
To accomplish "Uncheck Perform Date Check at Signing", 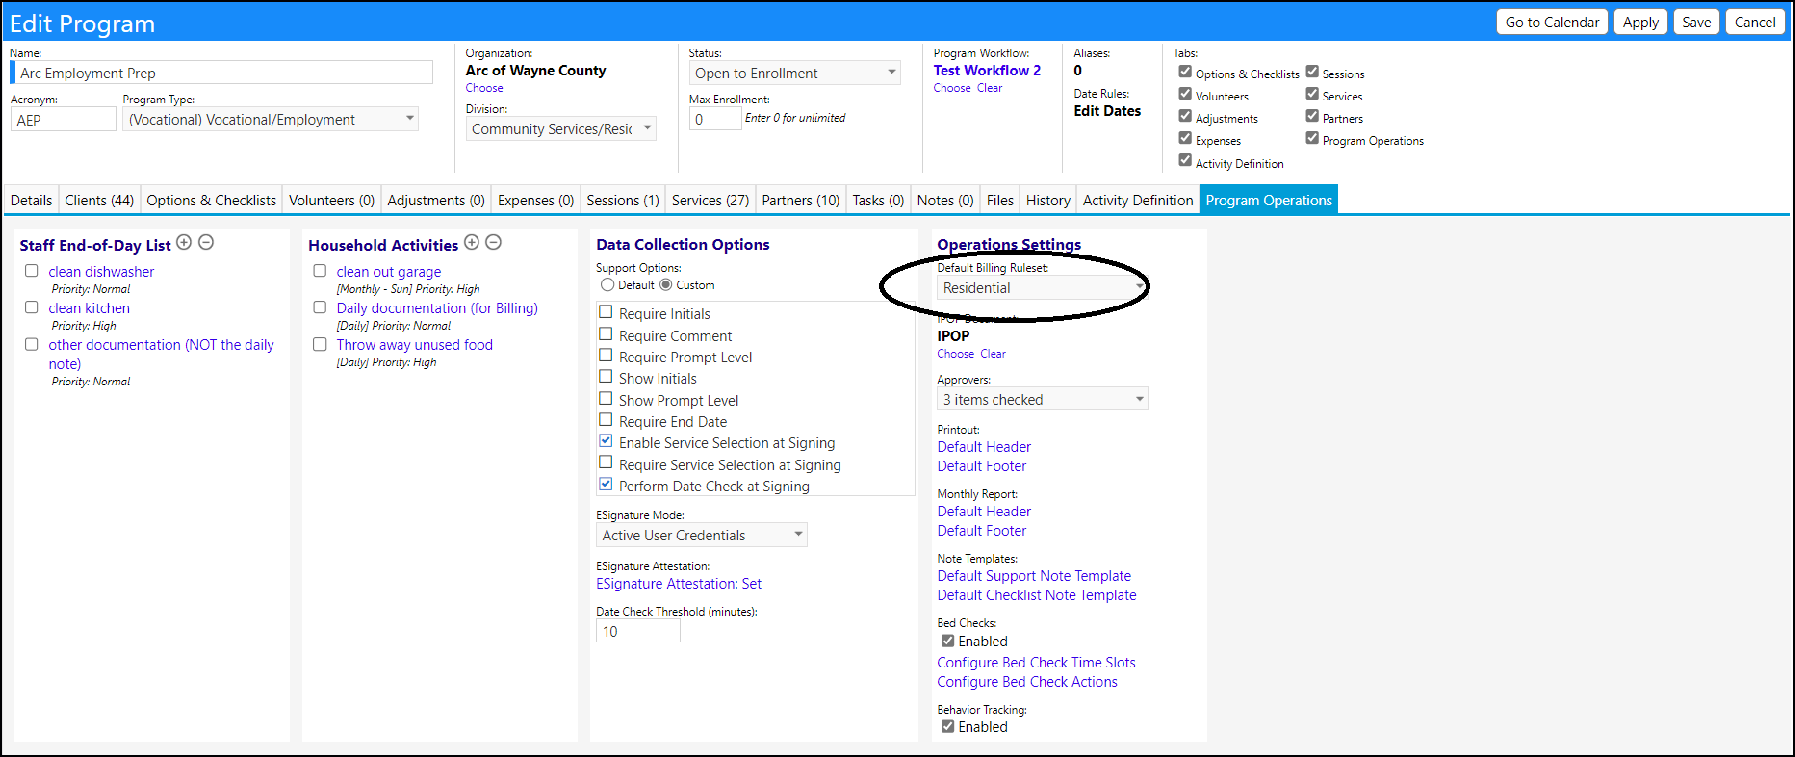I will (x=606, y=484).
